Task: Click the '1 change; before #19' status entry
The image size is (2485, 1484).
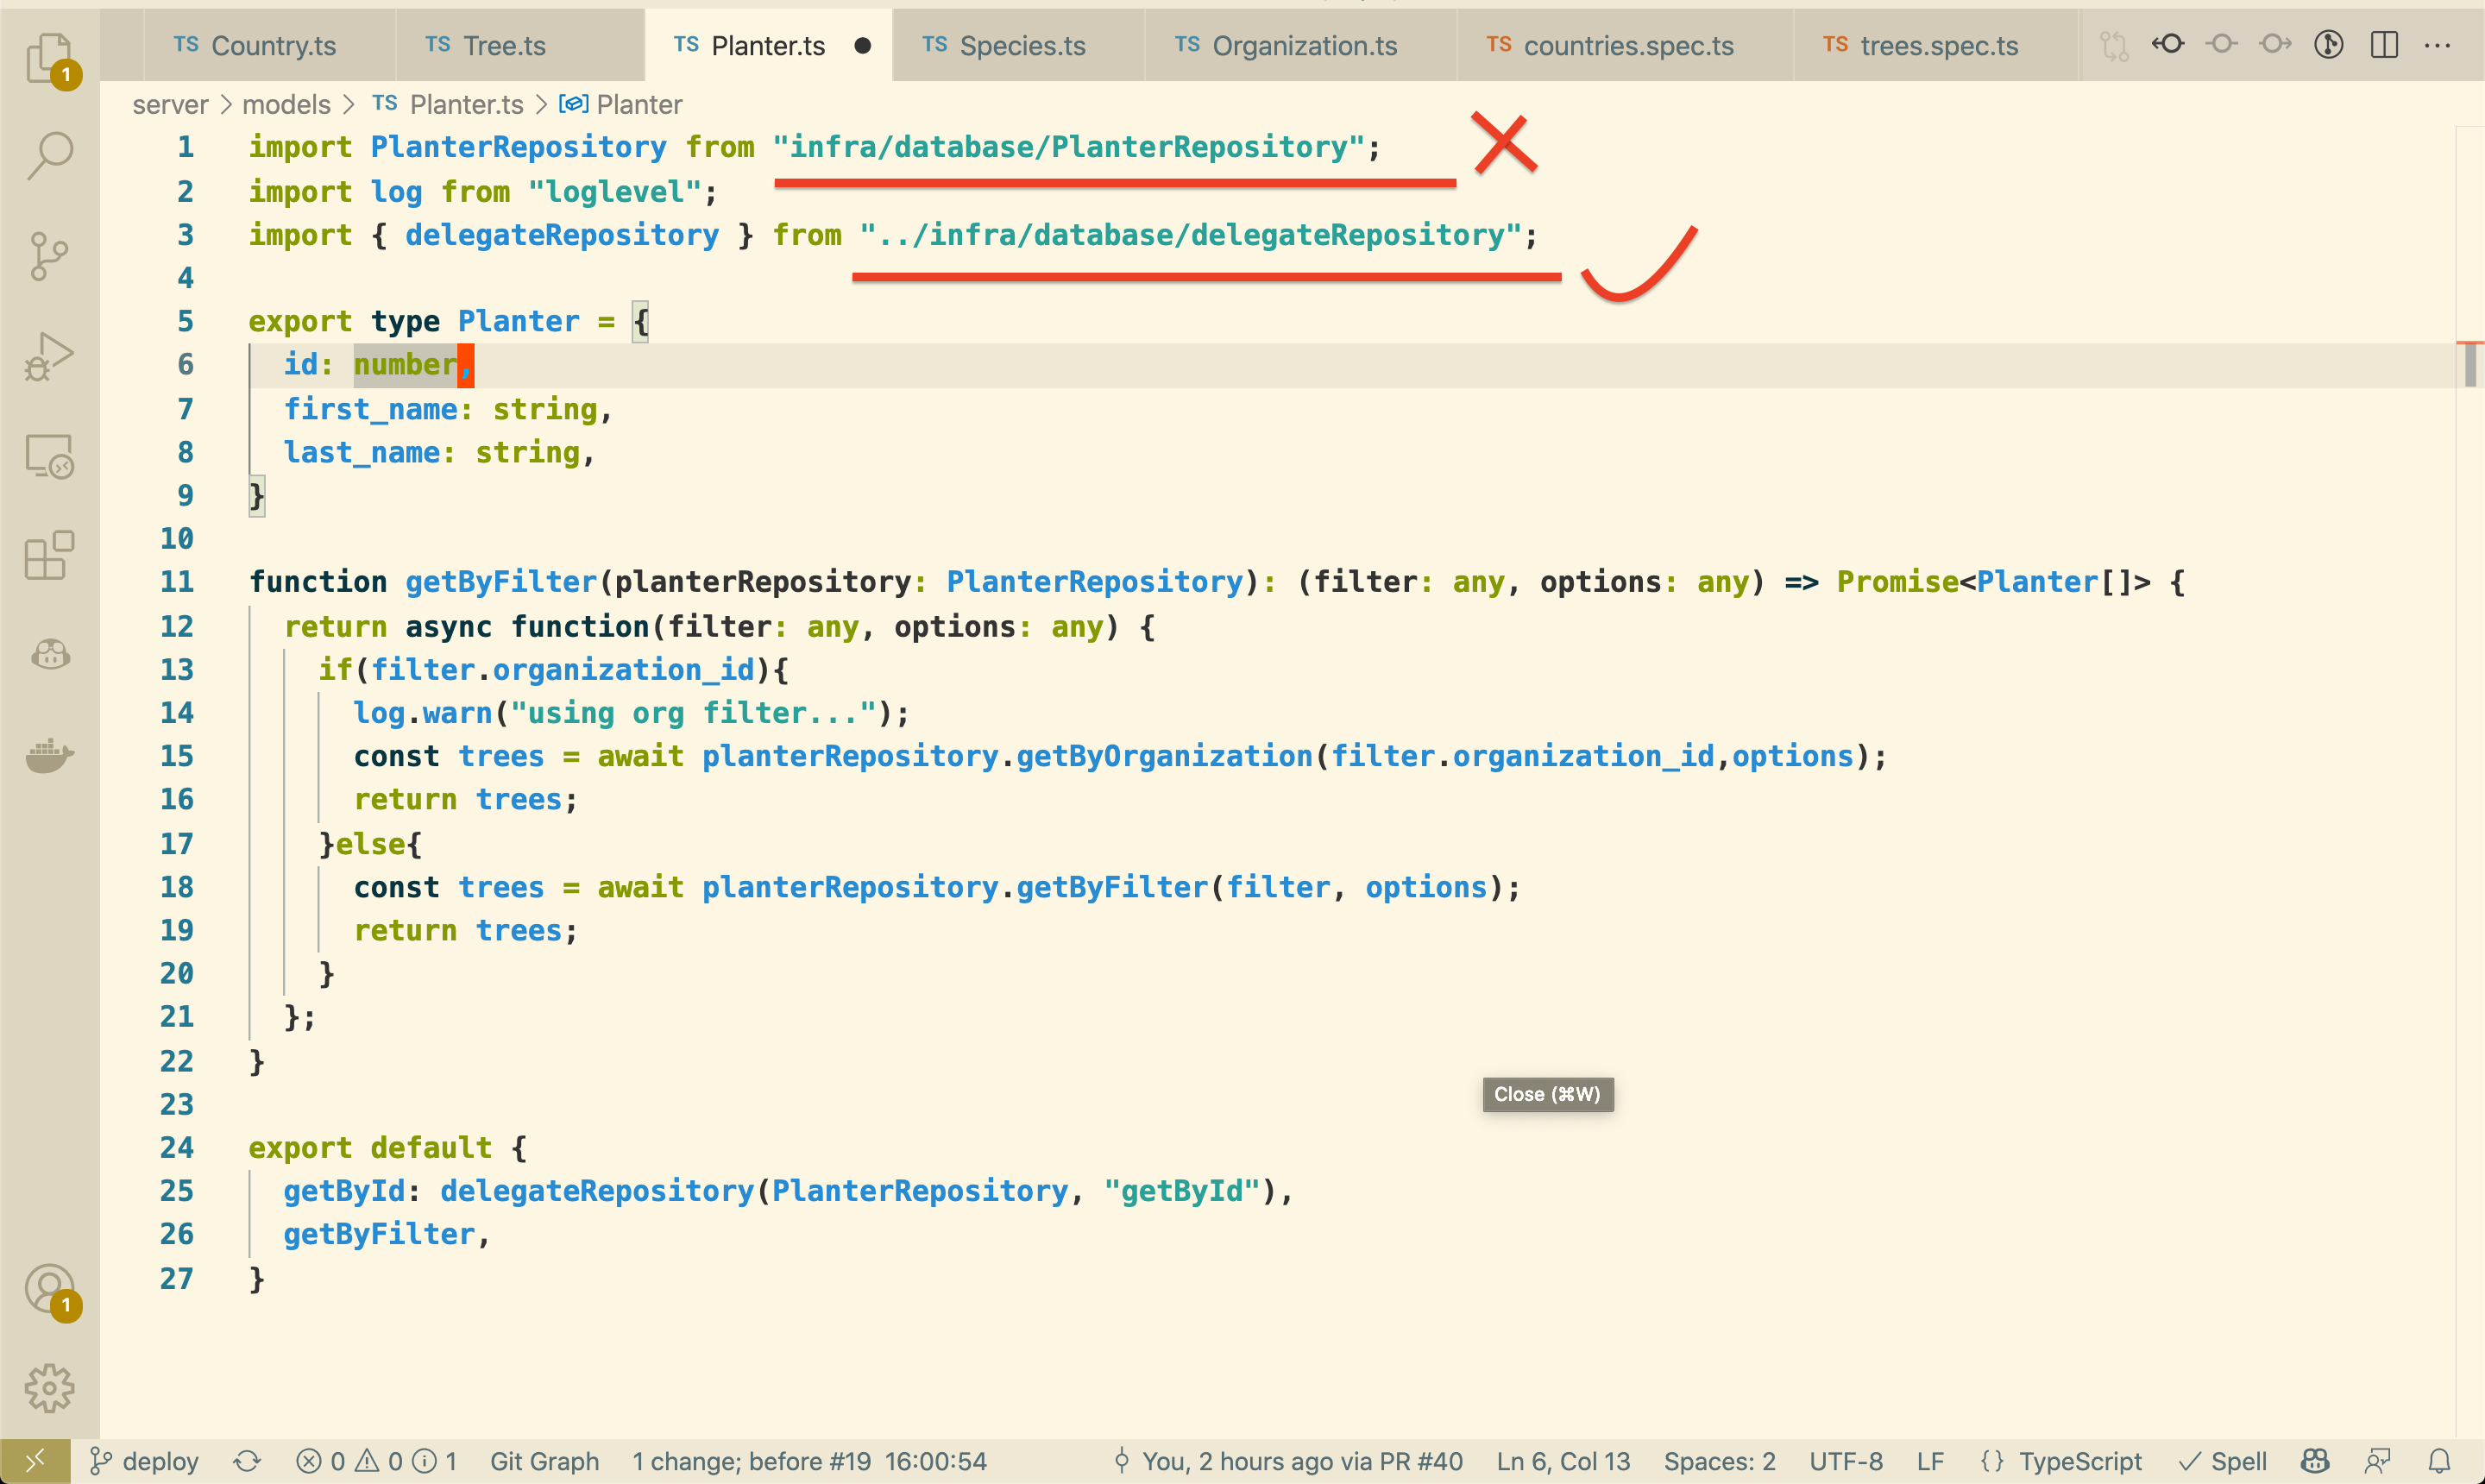Action: (x=809, y=1461)
